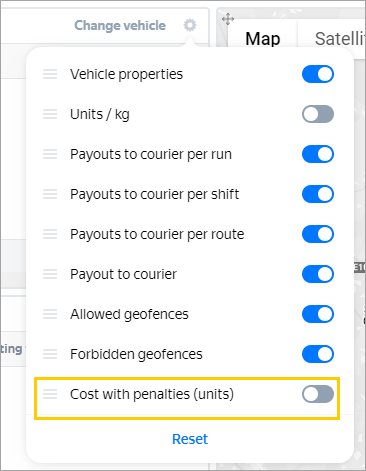
Task: Enable the Units / kg toggle
Action: coord(318,114)
